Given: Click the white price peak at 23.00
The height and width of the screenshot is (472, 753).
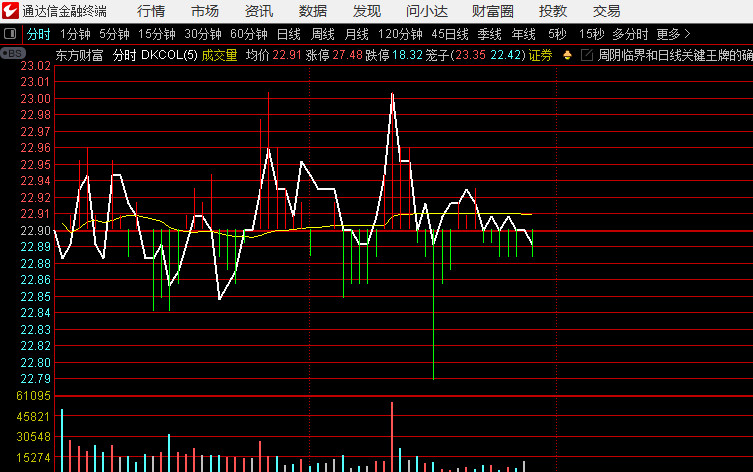Looking at the screenshot, I should [x=392, y=94].
